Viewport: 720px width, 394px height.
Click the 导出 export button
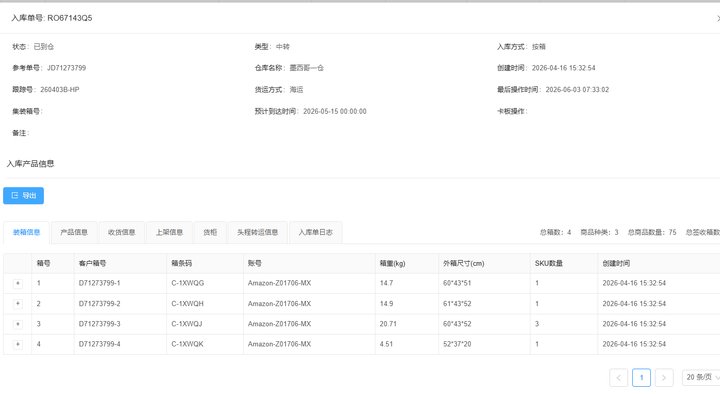pyautogui.click(x=23, y=196)
